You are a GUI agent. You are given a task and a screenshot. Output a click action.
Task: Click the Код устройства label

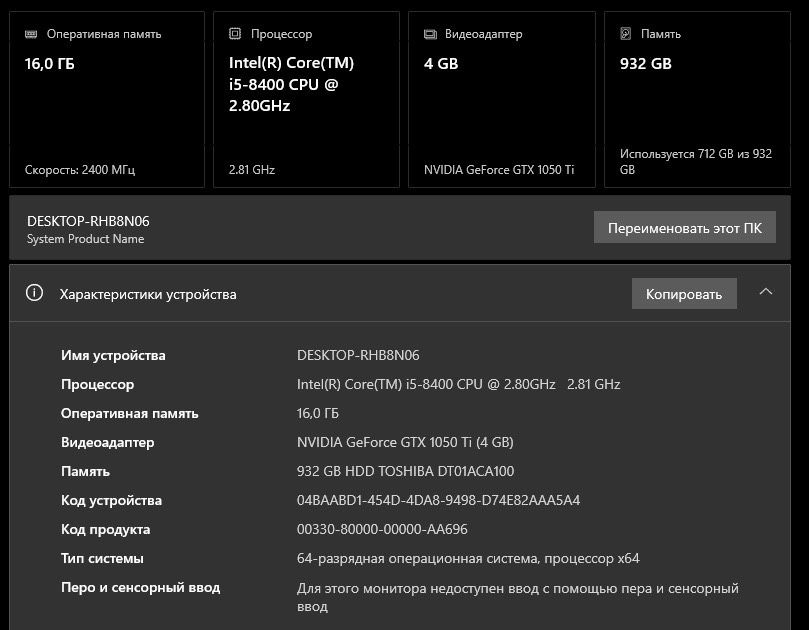pyautogui.click(x=111, y=500)
